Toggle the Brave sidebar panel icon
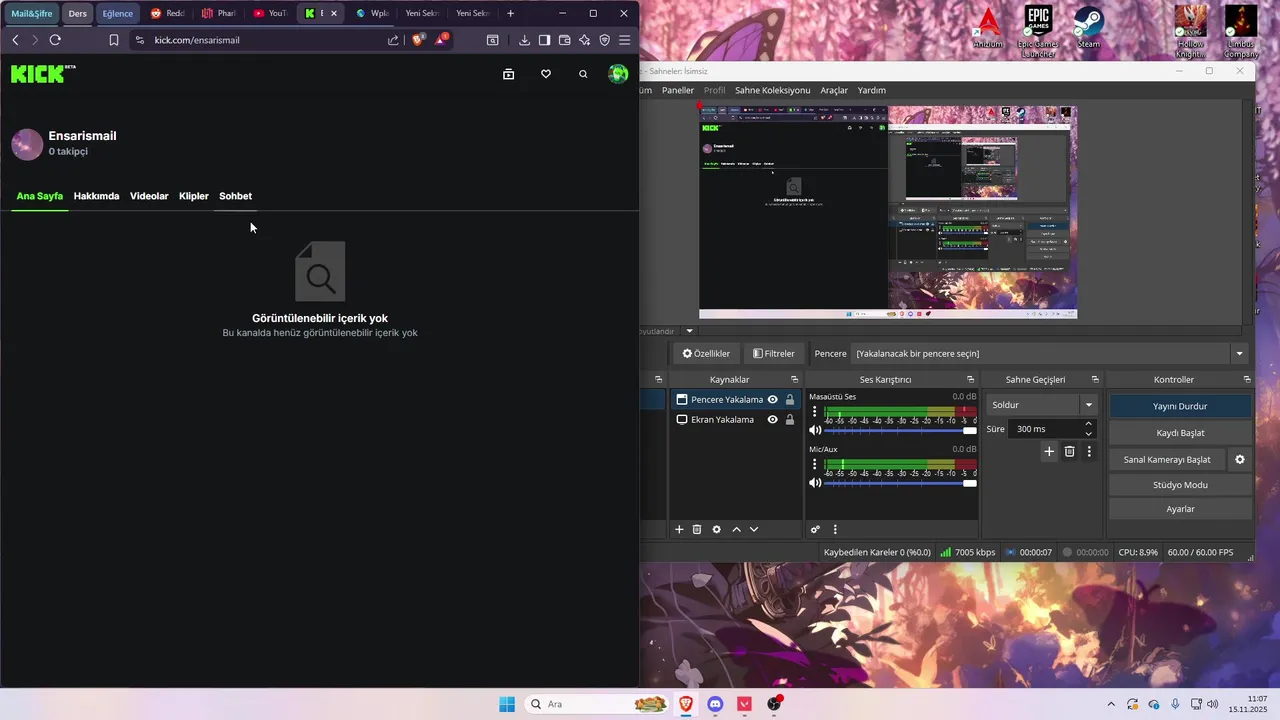The width and height of the screenshot is (1280, 720). tap(544, 40)
